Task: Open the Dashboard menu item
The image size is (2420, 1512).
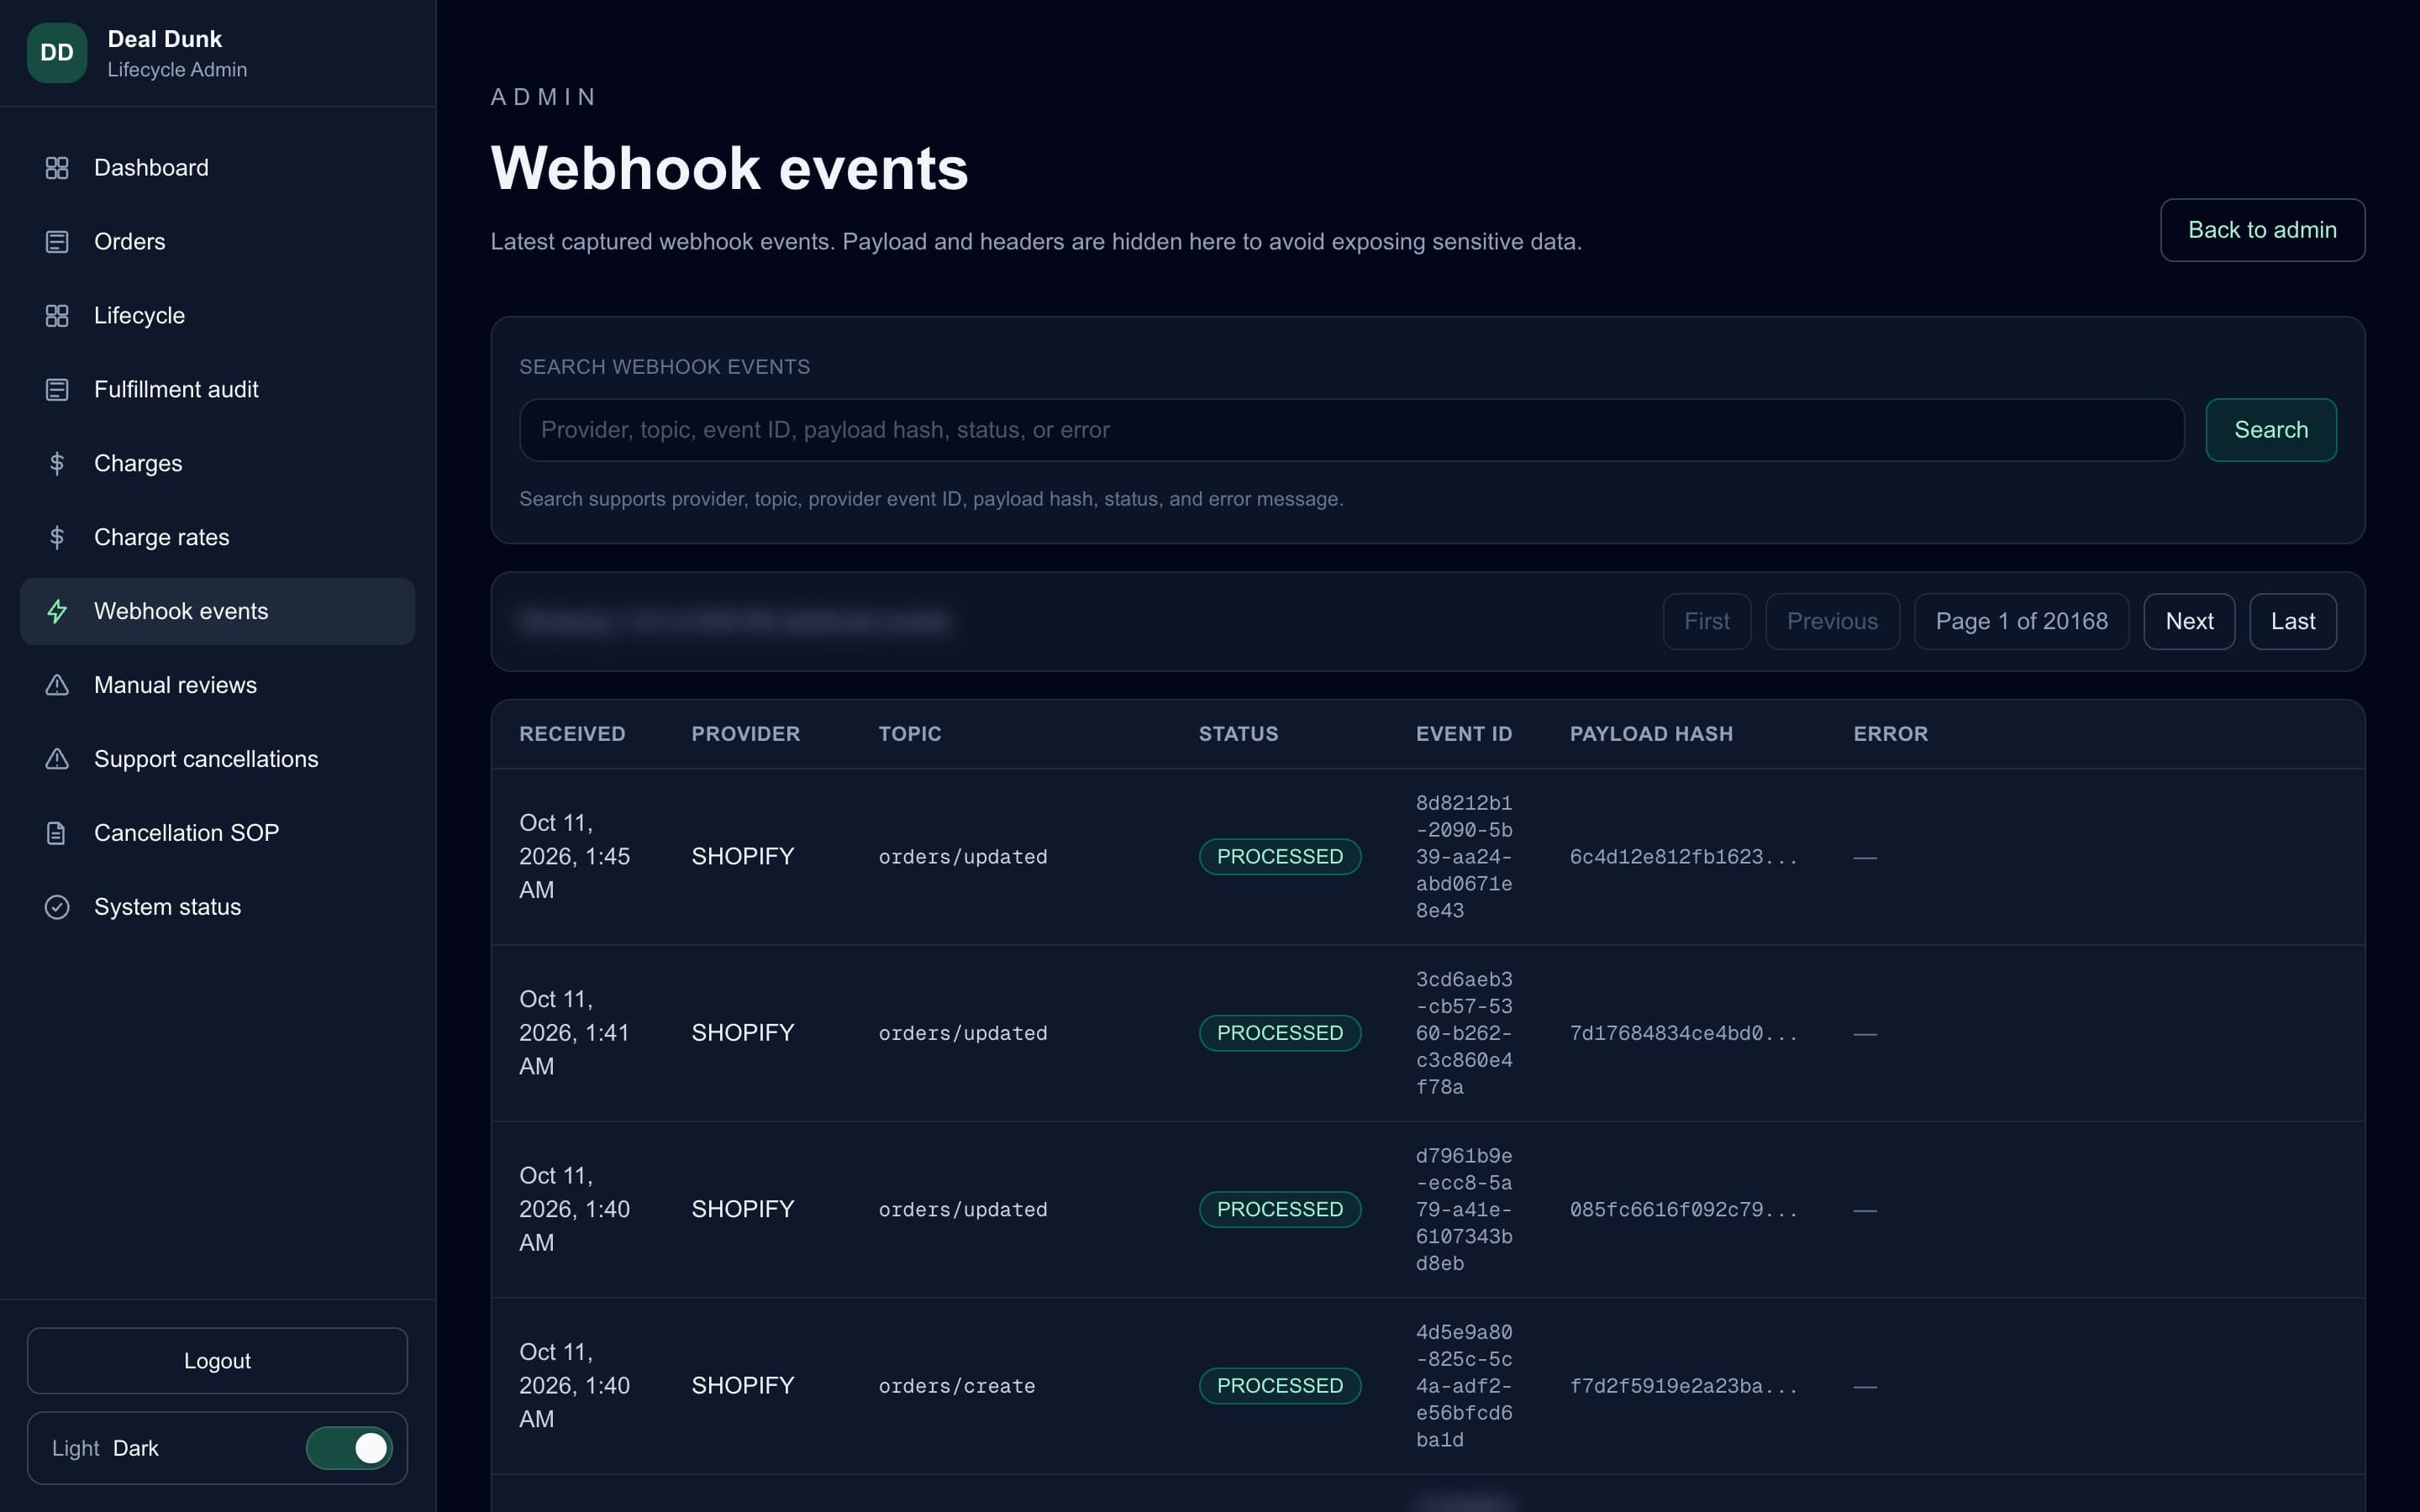Action: pyautogui.click(x=217, y=168)
